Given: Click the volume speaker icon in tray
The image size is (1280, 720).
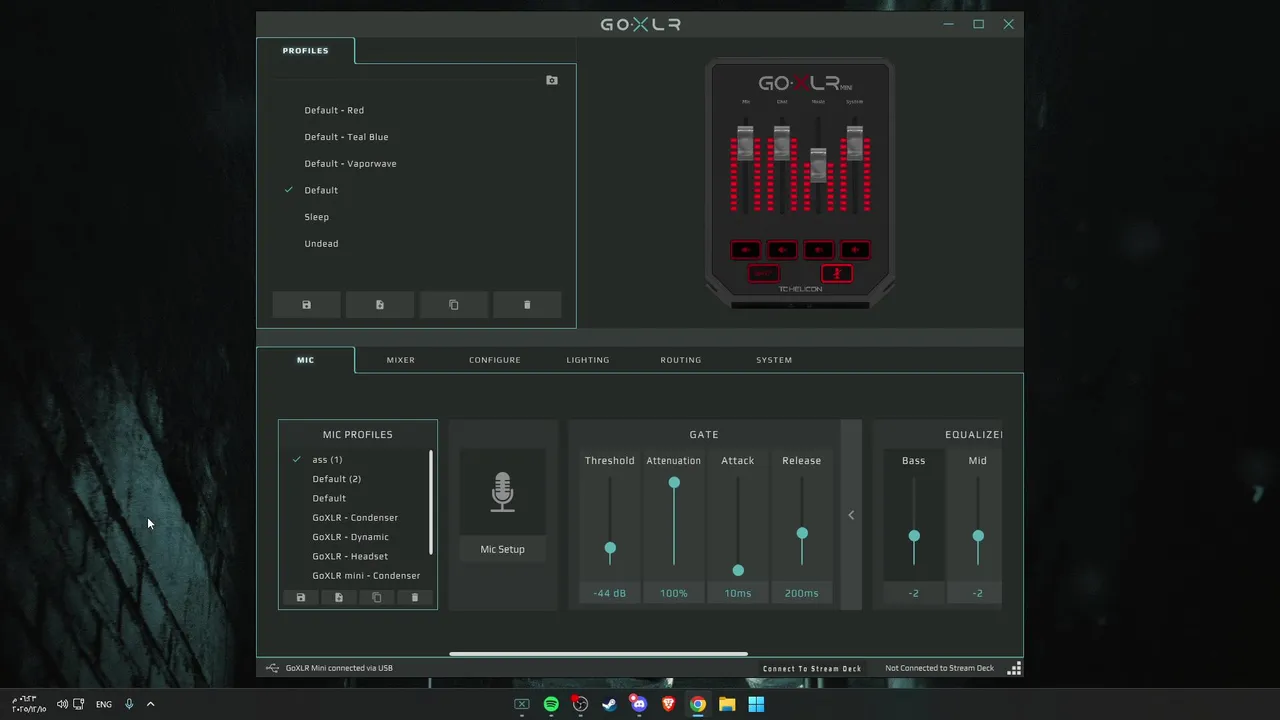Looking at the screenshot, I should [62, 704].
